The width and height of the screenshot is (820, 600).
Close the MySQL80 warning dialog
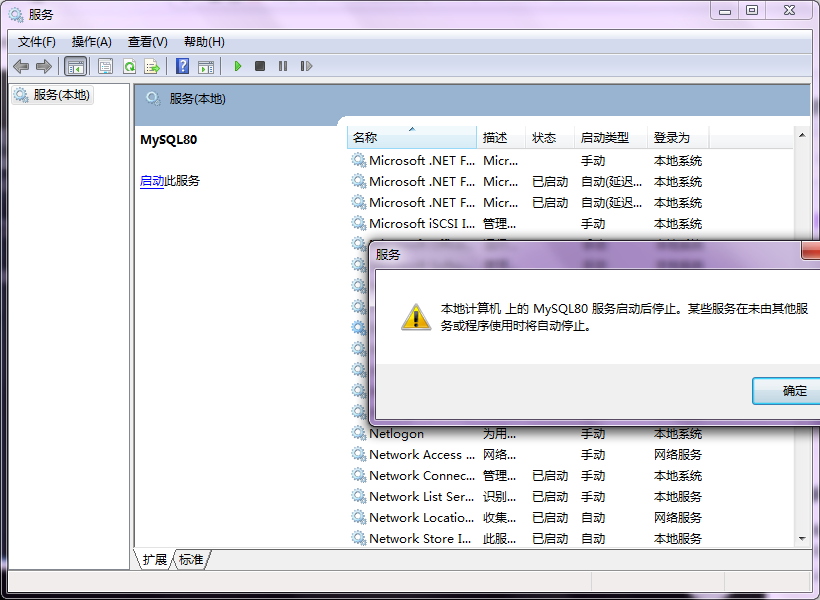(811, 251)
